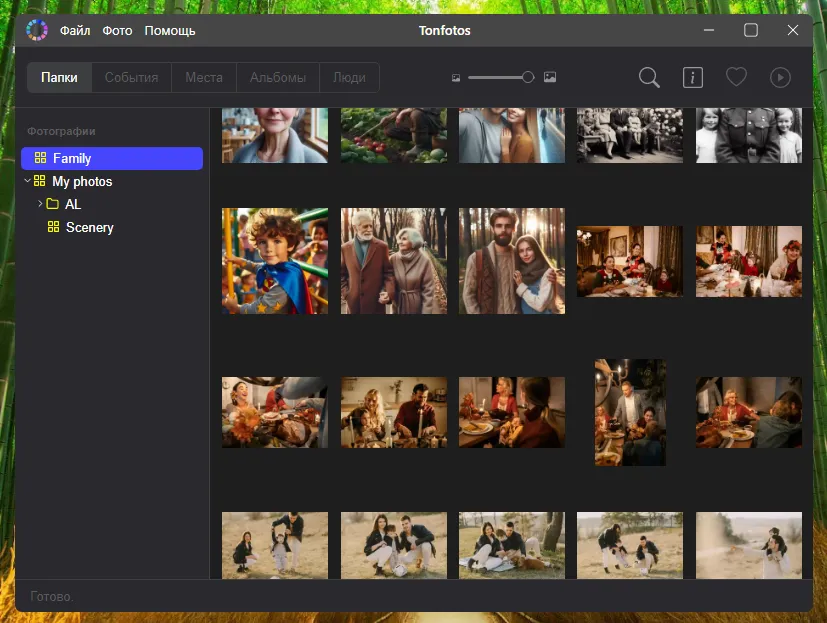Switch to the События tab
Image resolution: width=827 pixels, height=623 pixels.
pyautogui.click(x=131, y=78)
